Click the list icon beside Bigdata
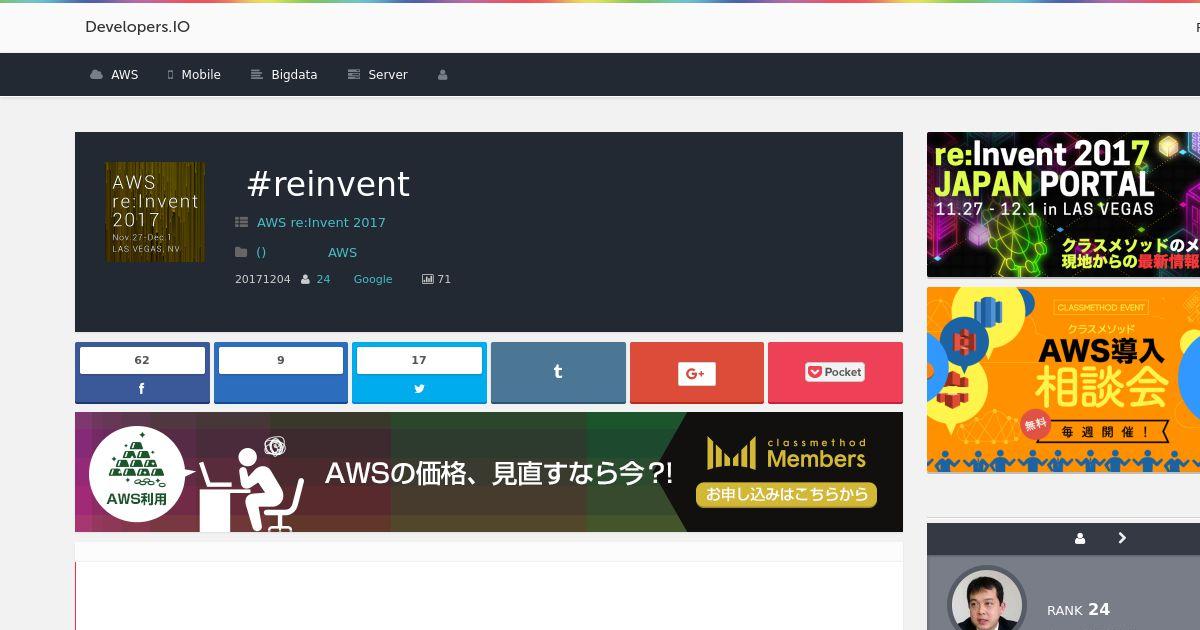Screen dimensions: 1200x630 point(256,75)
